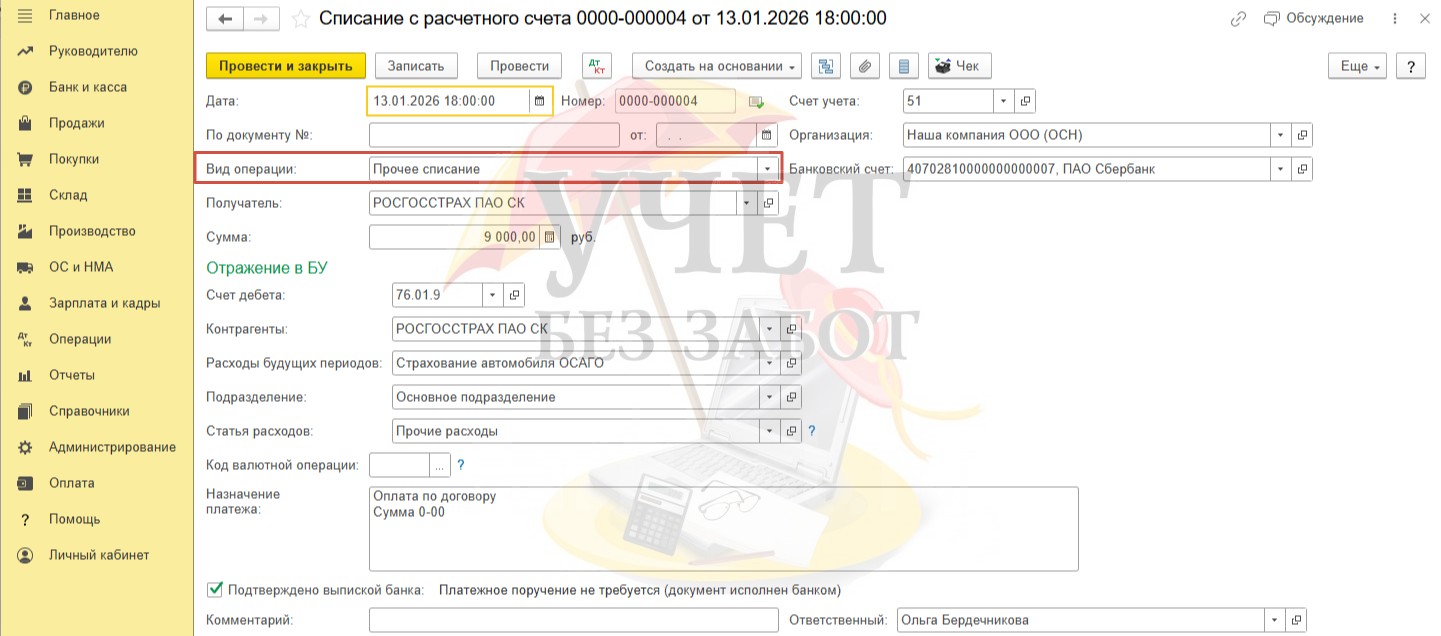Viewport: 1441px width, 636px height.
Task: Click the Администрирование gear icon
Action: pos(25,447)
